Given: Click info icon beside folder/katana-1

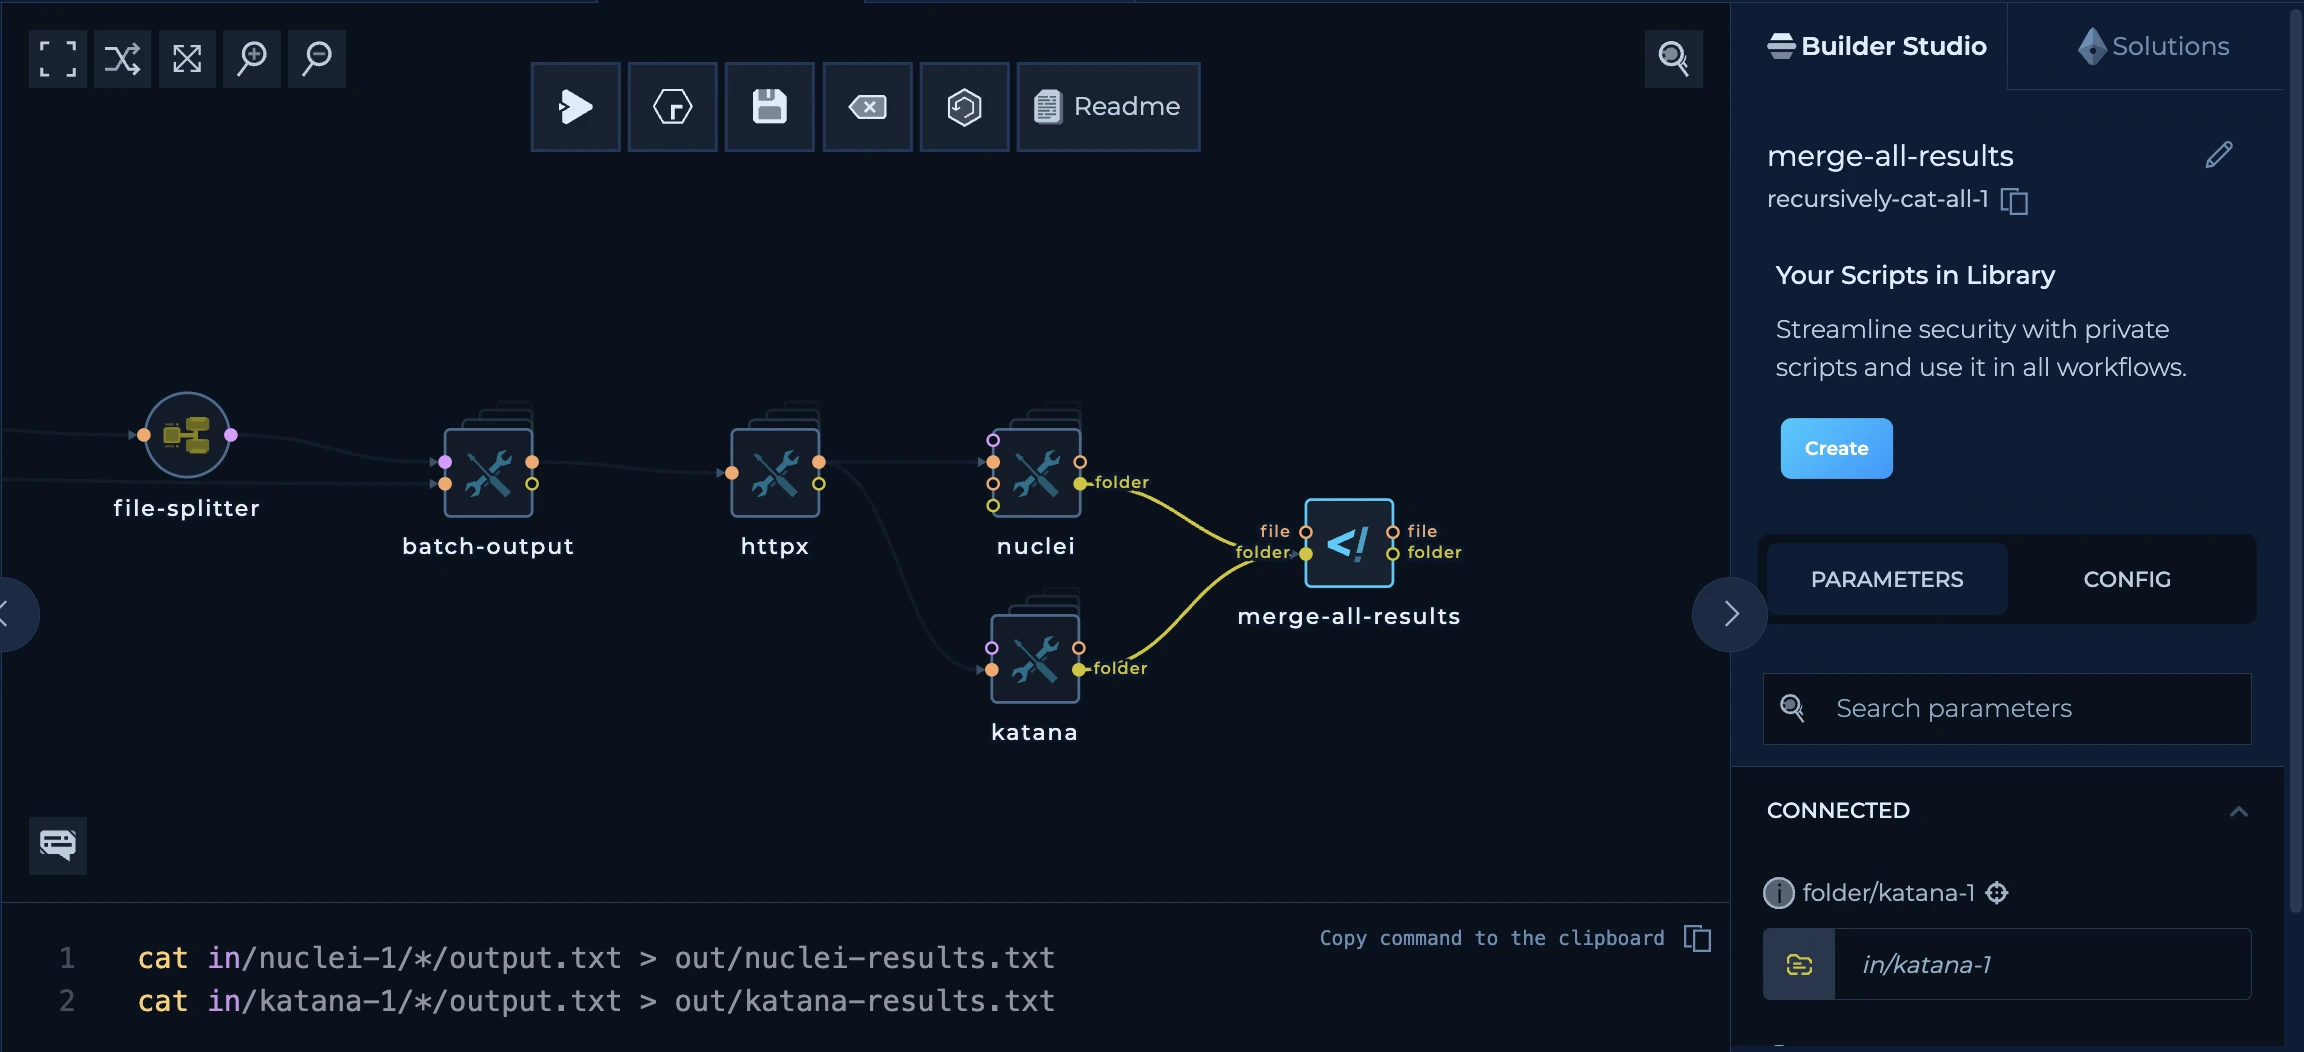Looking at the screenshot, I should (1779, 893).
